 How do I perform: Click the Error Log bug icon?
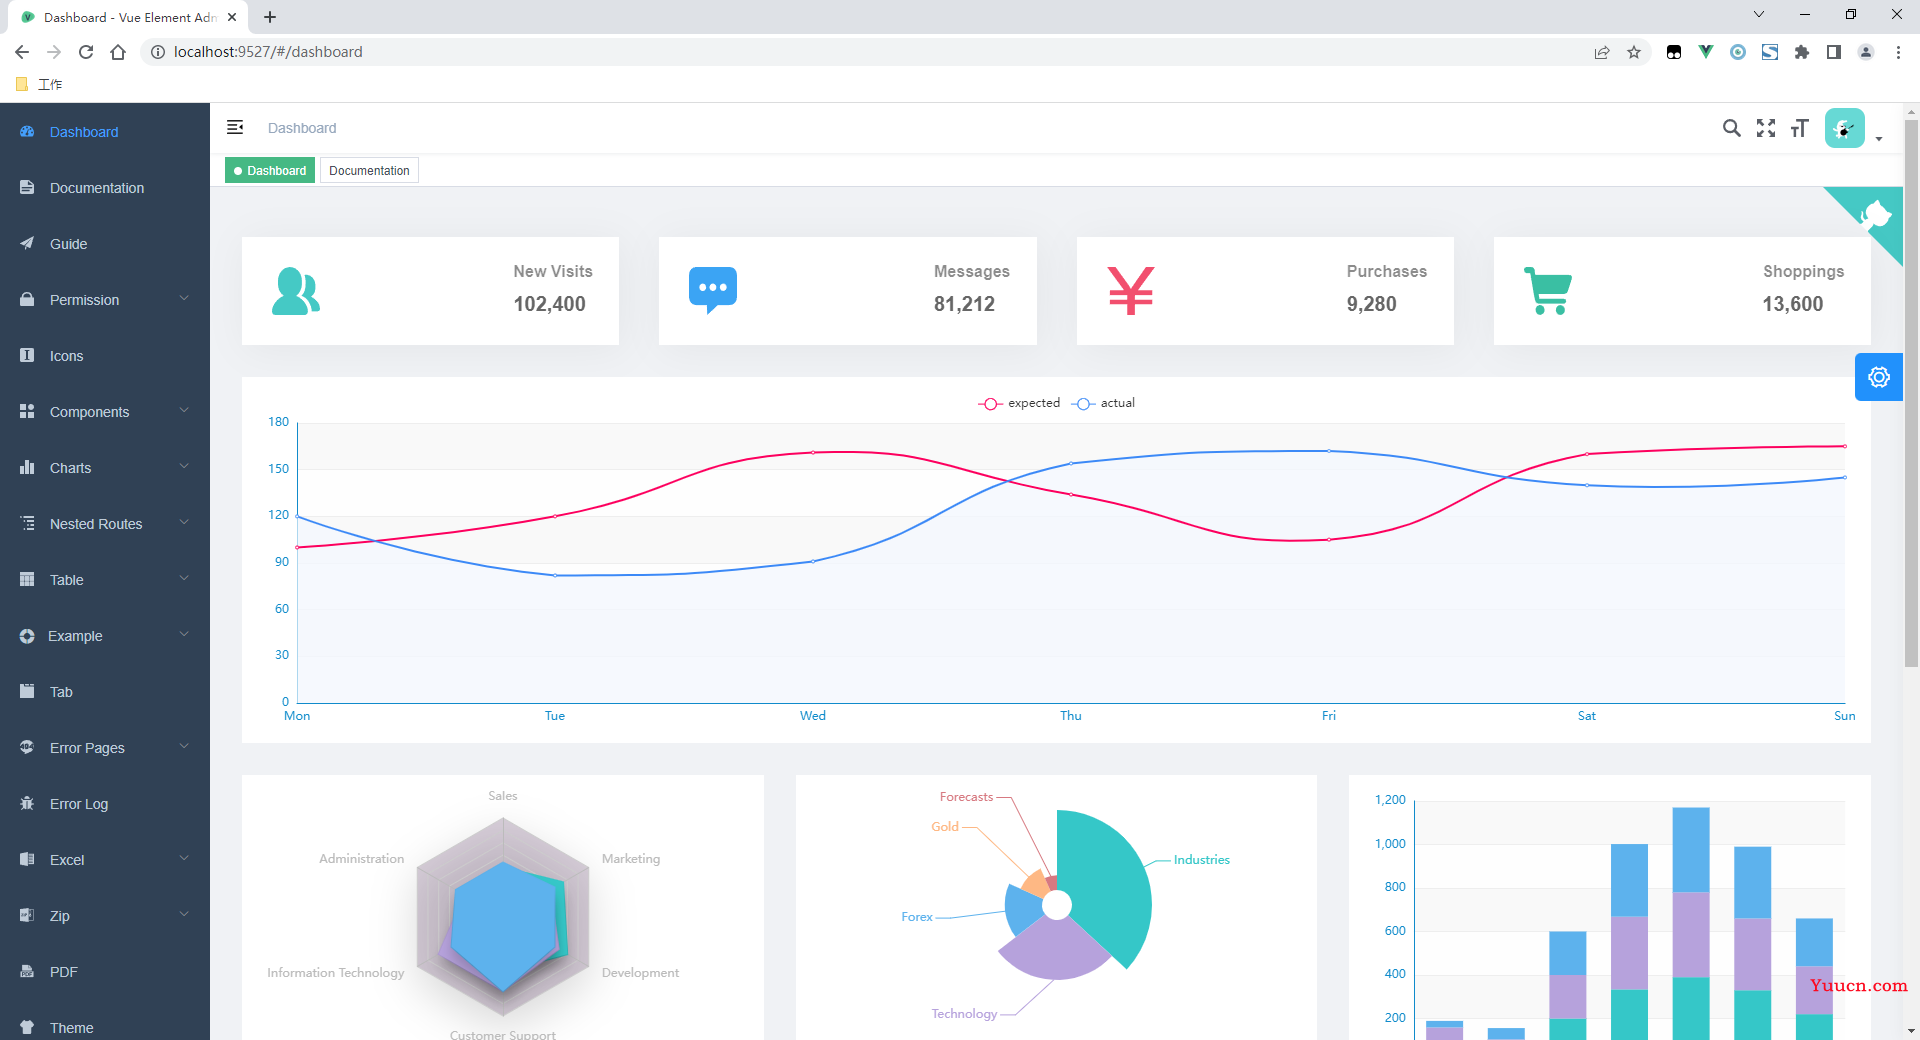pyautogui.click(x=27, y=804)
